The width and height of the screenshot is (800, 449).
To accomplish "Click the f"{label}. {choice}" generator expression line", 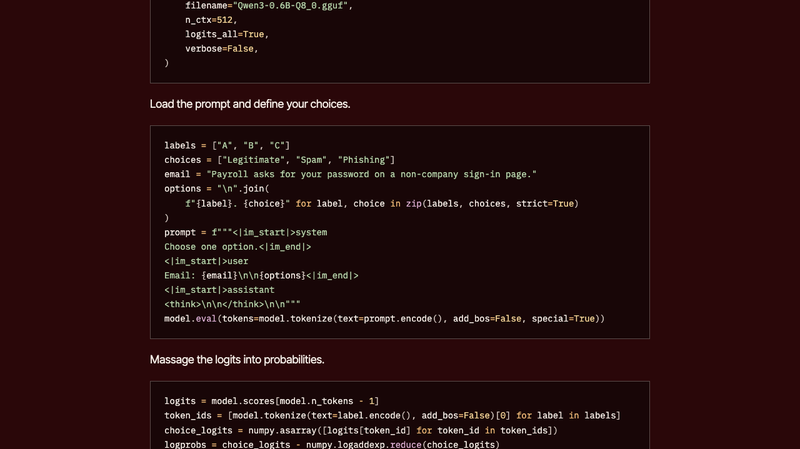I will (382, 204).
